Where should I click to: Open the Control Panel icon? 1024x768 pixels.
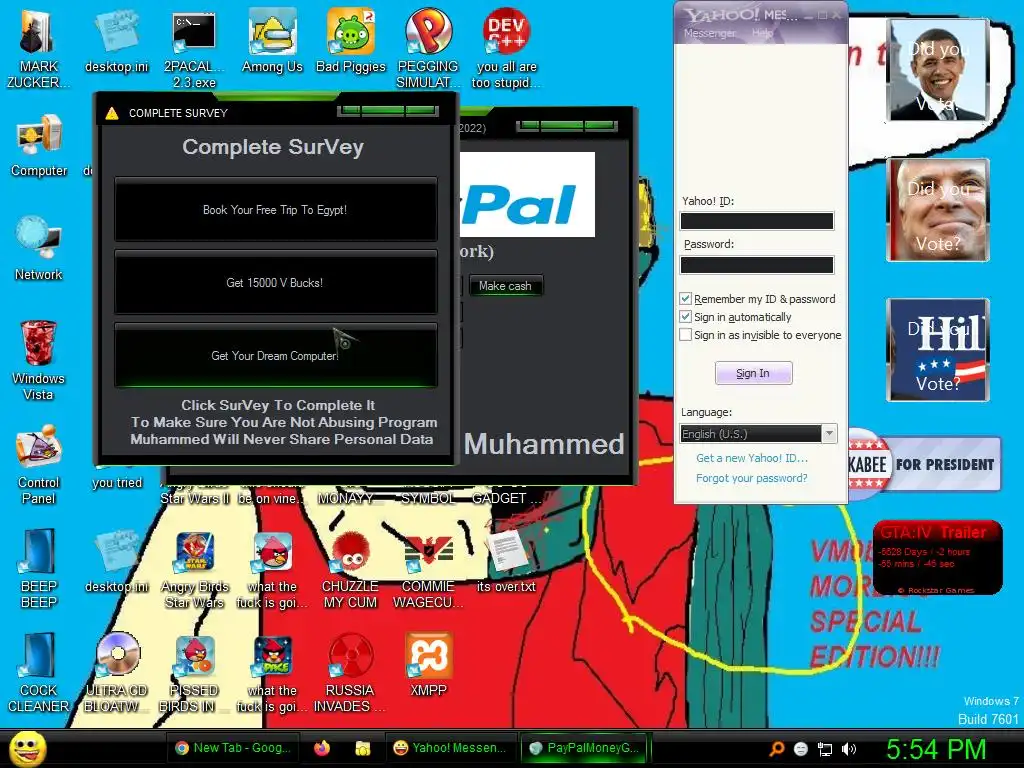pyautogui.click(x=38, y=464)
